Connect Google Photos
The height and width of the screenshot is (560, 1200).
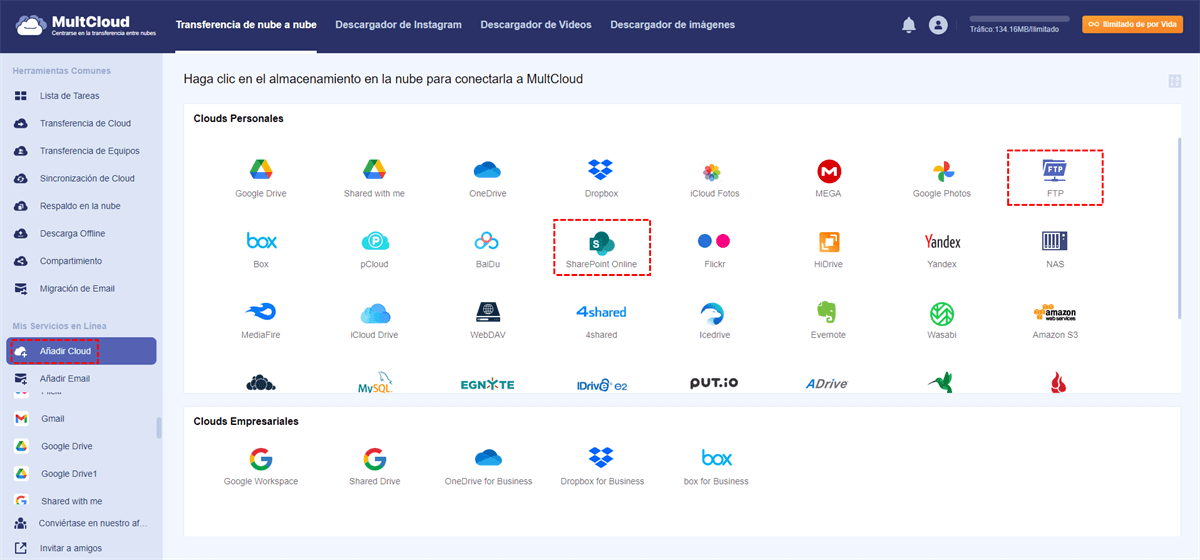(942, 178)
